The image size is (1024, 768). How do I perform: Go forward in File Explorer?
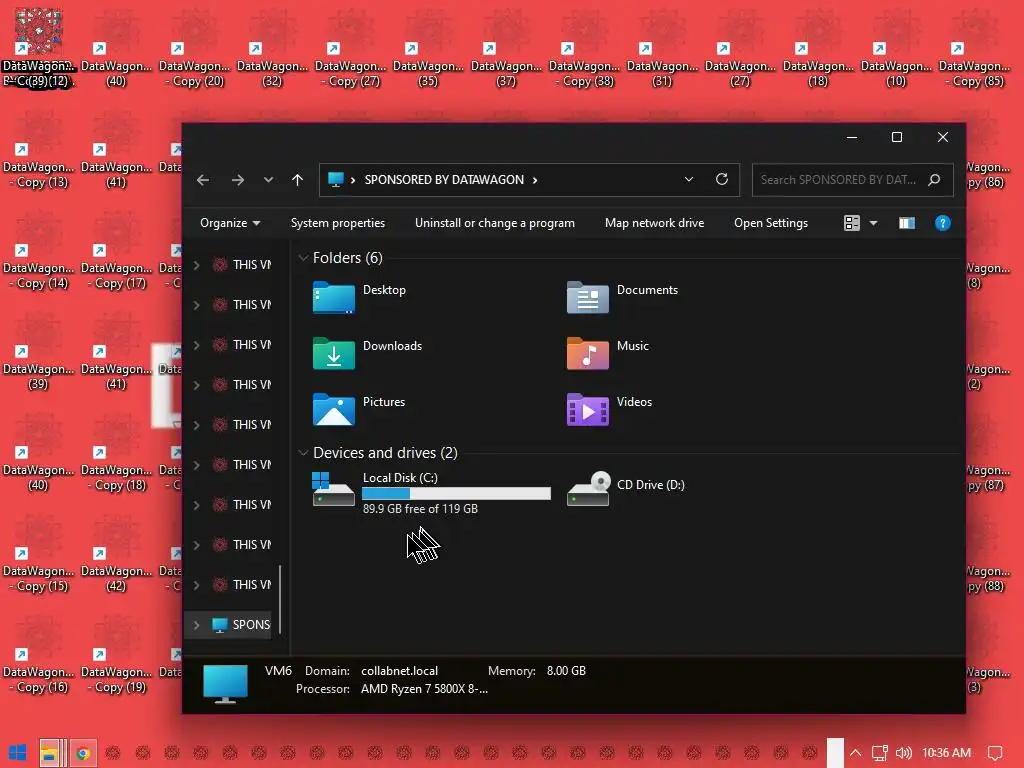pos(238,180)
